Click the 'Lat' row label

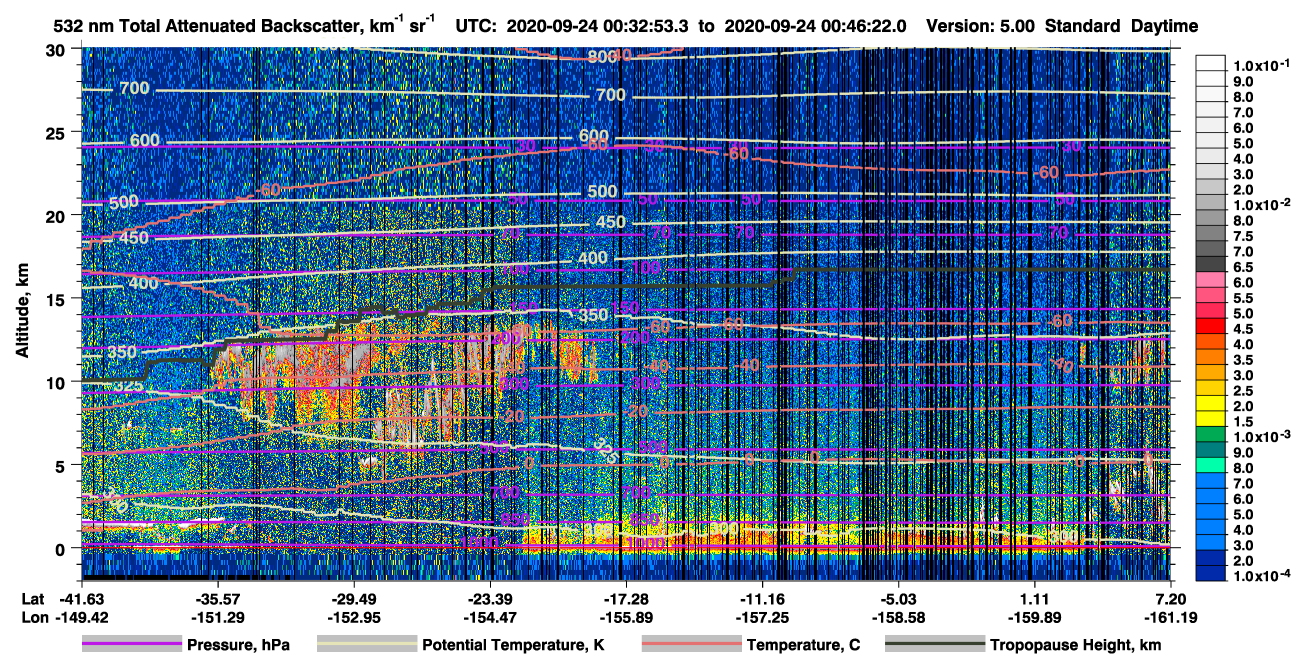tap(32, 599)
